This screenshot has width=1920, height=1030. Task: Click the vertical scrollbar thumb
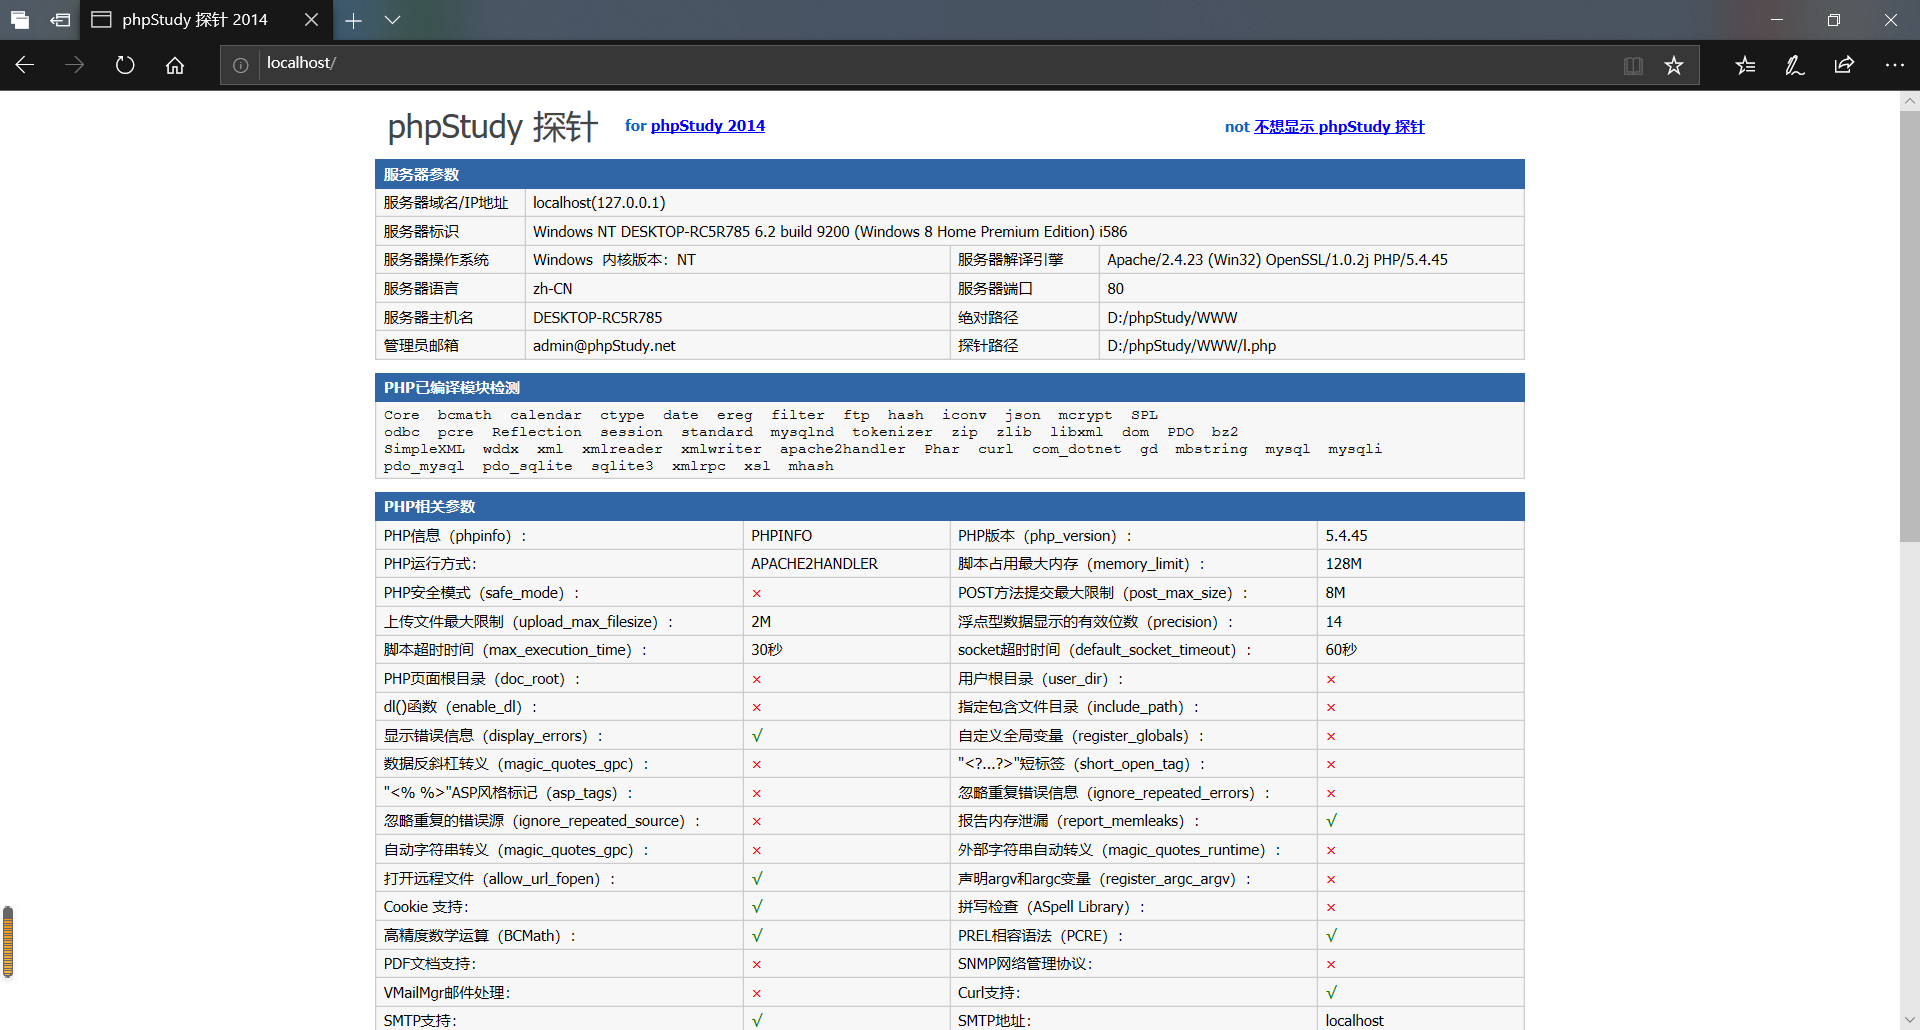[1910, 325]
